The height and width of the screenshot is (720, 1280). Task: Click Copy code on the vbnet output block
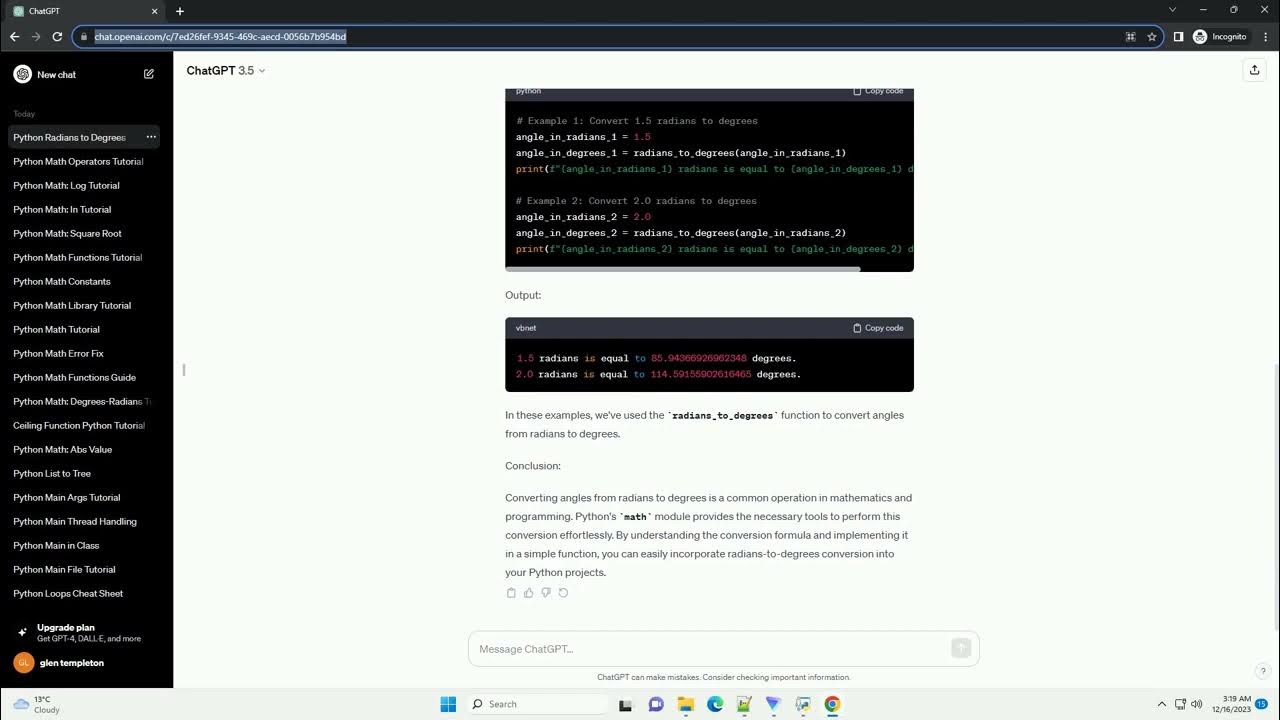pyautogui.click(x=878, y=328)
